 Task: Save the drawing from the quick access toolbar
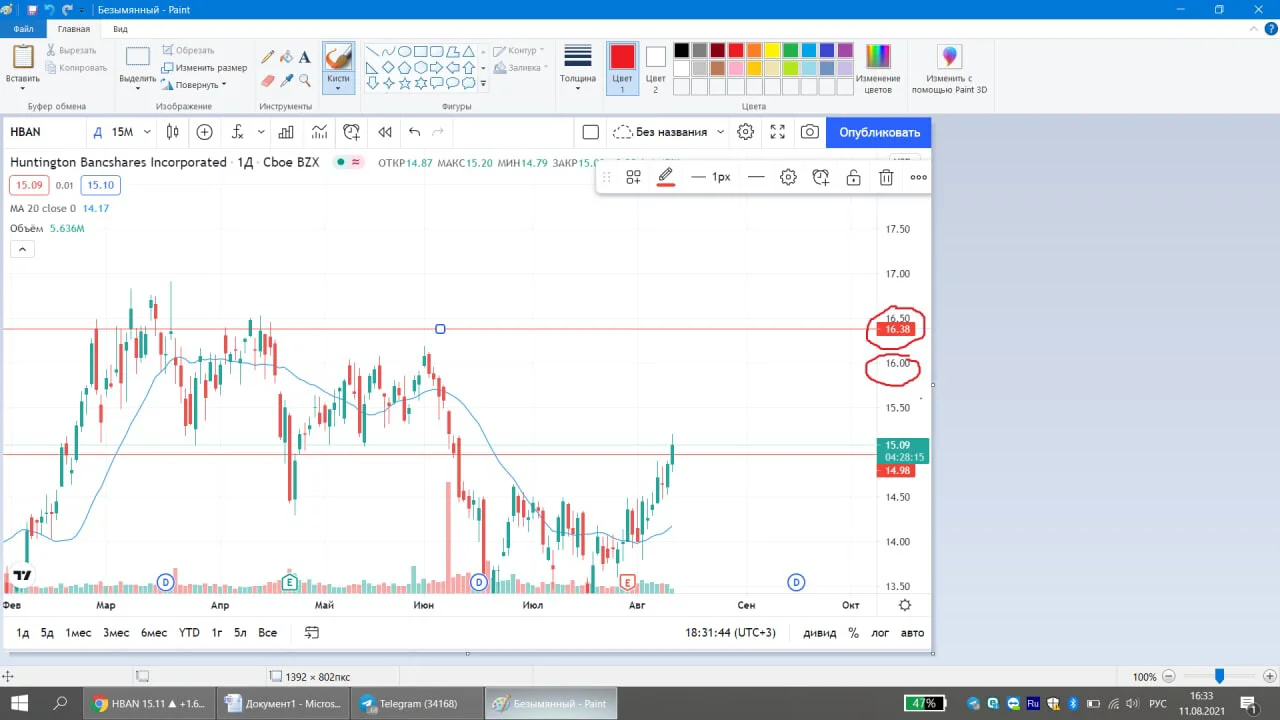click(x=32, y=9)
